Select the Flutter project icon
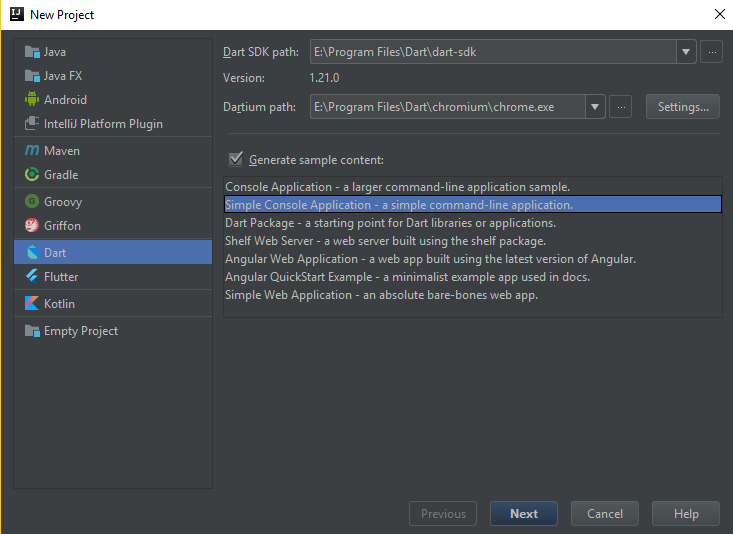This screenshot has height=534, width=733. click(x=32, y=276)
